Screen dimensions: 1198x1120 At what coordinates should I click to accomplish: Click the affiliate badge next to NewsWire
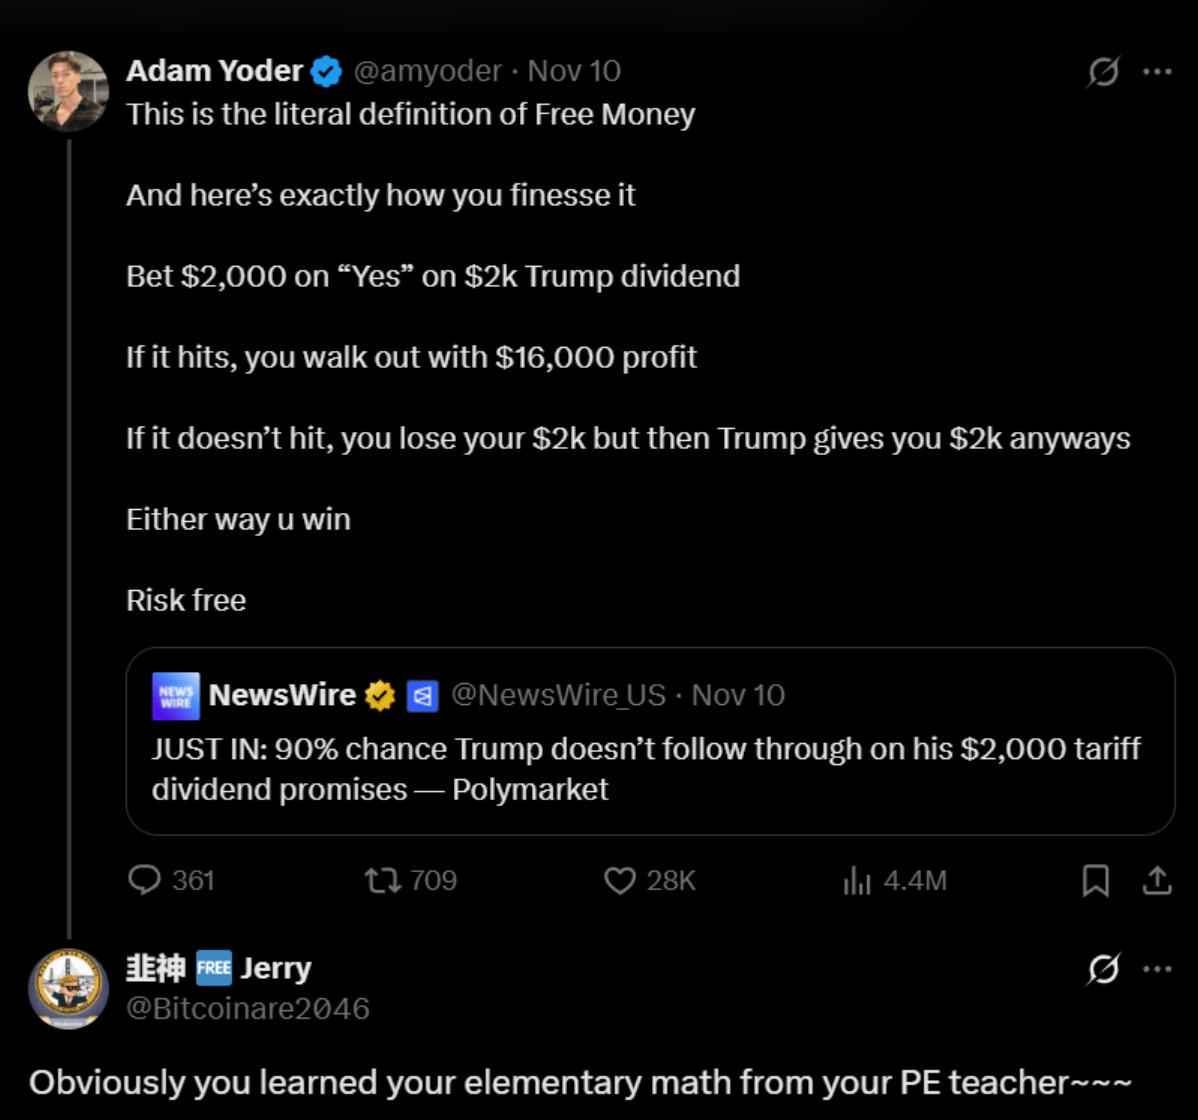click(422, 696)
